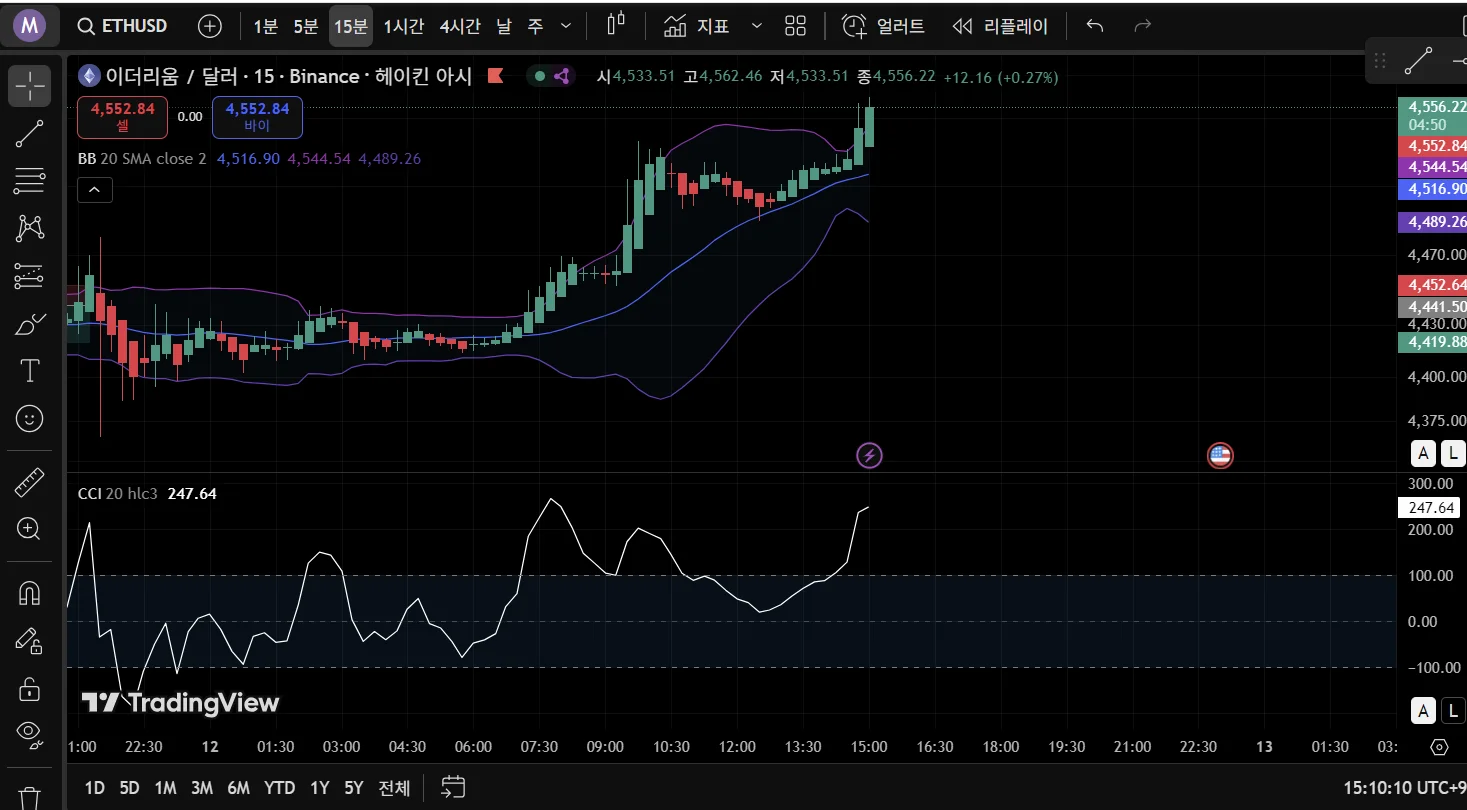Select the trend line drawing tool
The width and height of the screenshot is (1467, 810).
tap(30, 133)
